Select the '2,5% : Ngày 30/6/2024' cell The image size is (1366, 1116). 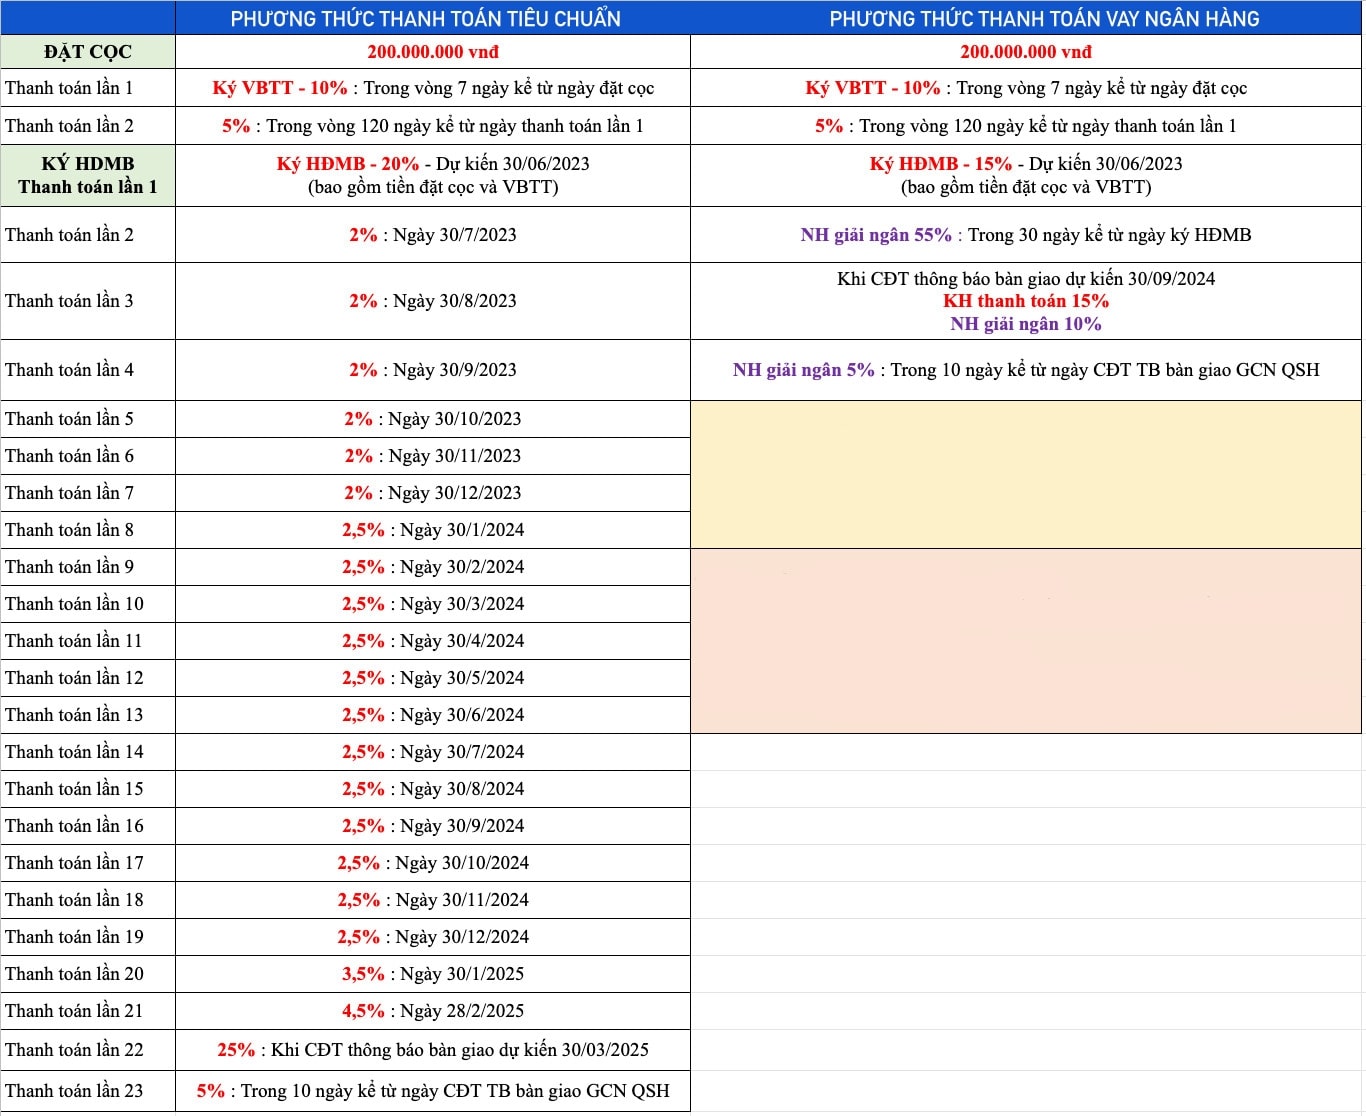(432, 715)
